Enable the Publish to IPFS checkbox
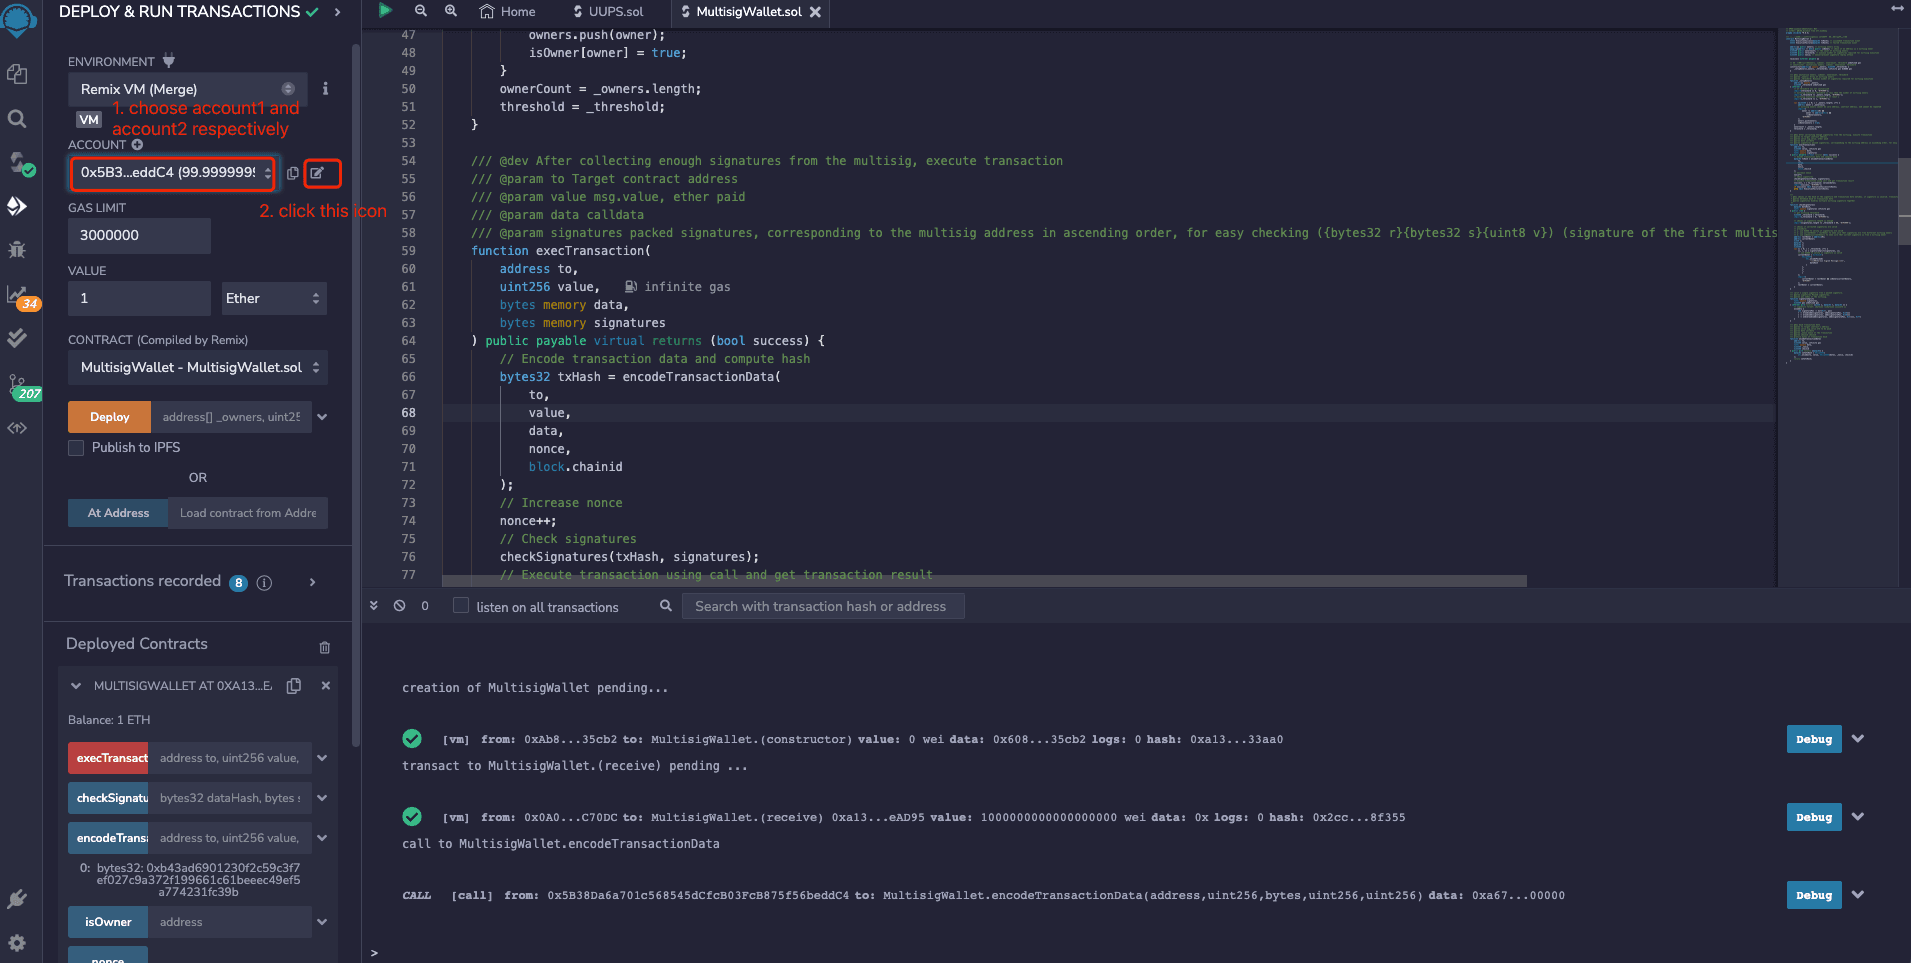Viewport: 1911px width, 963px height. 76,448
